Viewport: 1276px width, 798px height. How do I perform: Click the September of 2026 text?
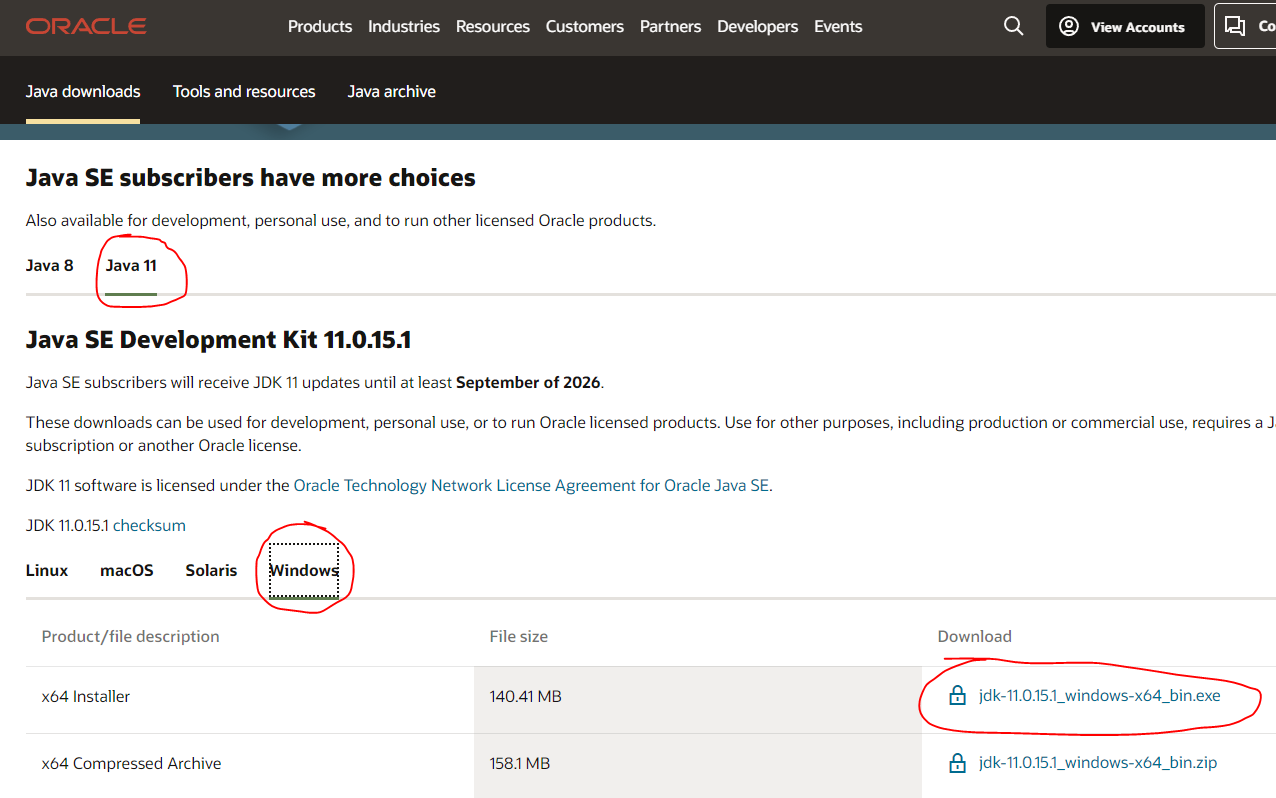coord(528,382)
